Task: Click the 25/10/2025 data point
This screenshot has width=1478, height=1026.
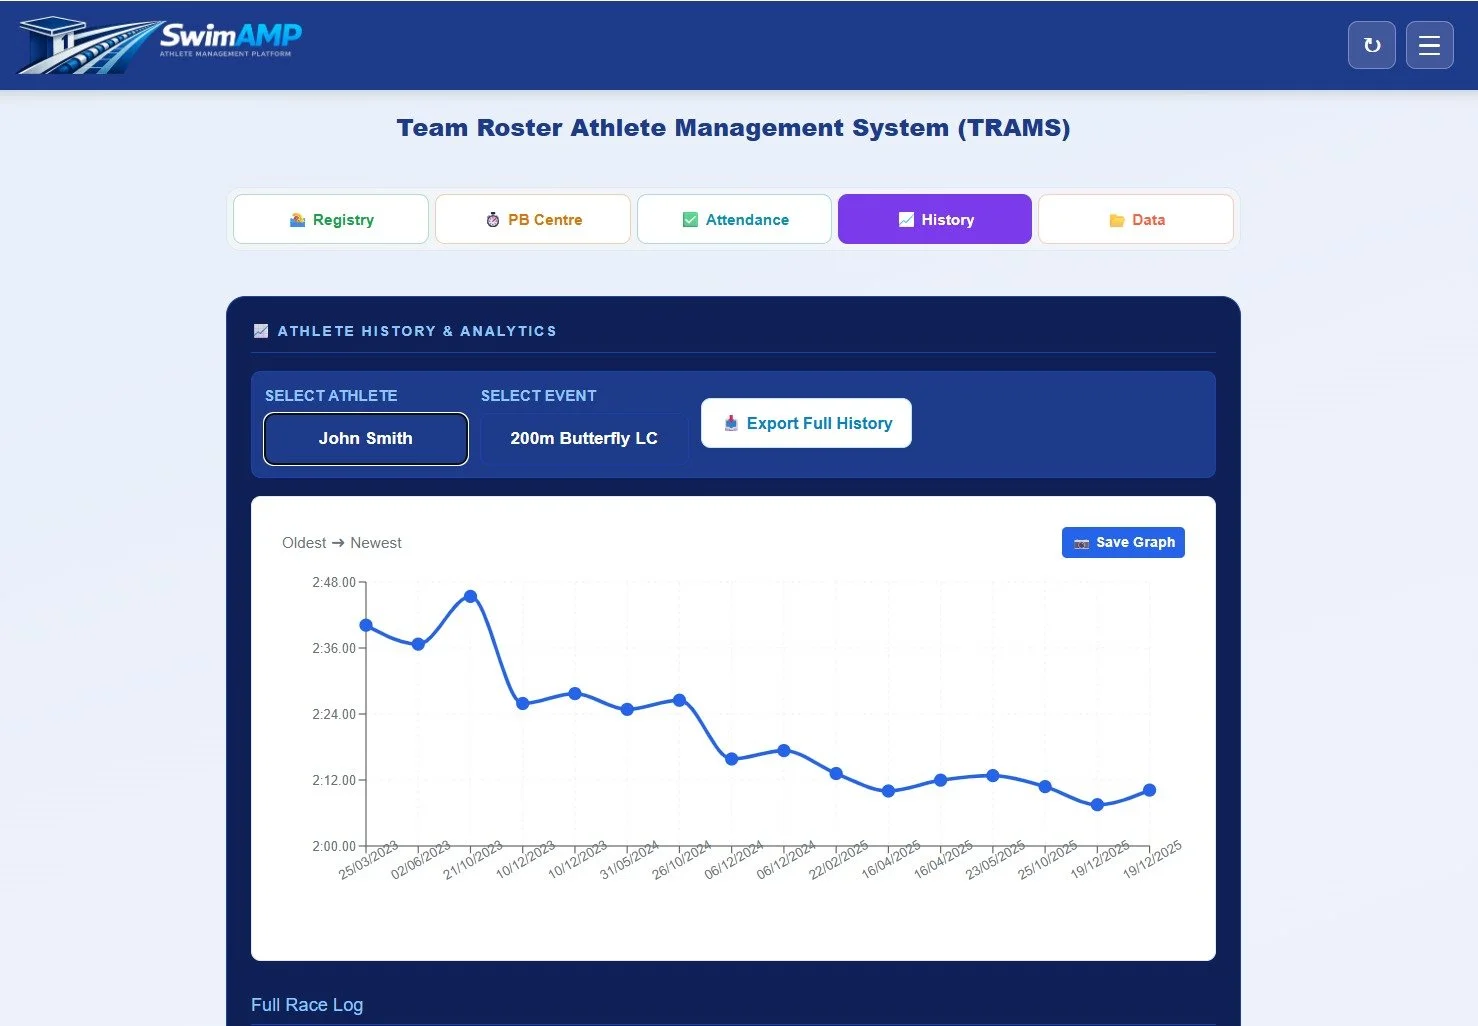Action: point(1045,787)
